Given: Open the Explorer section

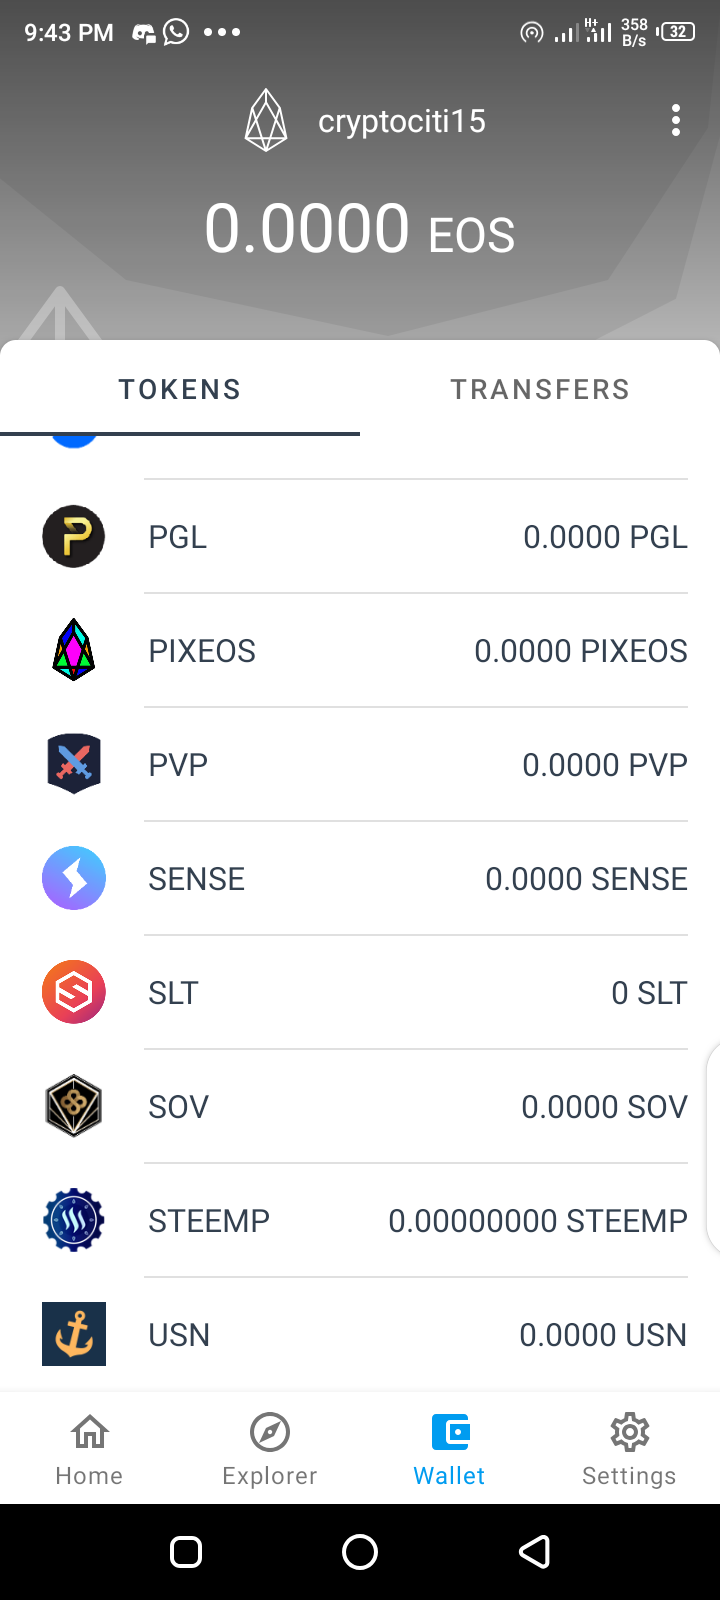Looking at the screenshot, I should coord(269,1449).
